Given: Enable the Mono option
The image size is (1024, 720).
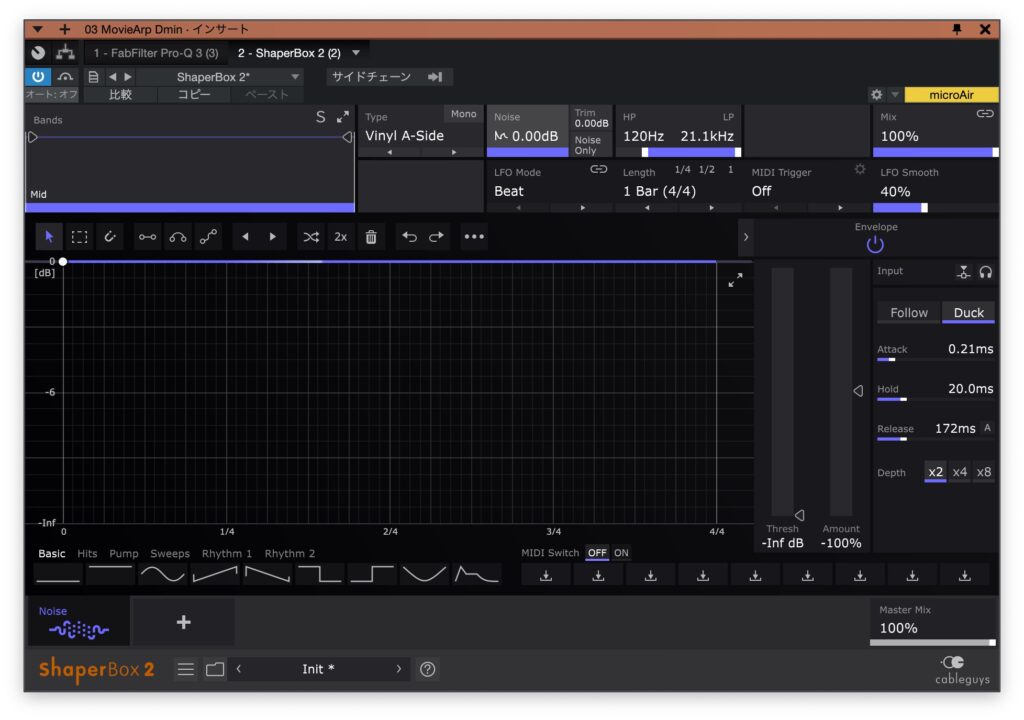Looking at the screenshot, I should point(463,114).
